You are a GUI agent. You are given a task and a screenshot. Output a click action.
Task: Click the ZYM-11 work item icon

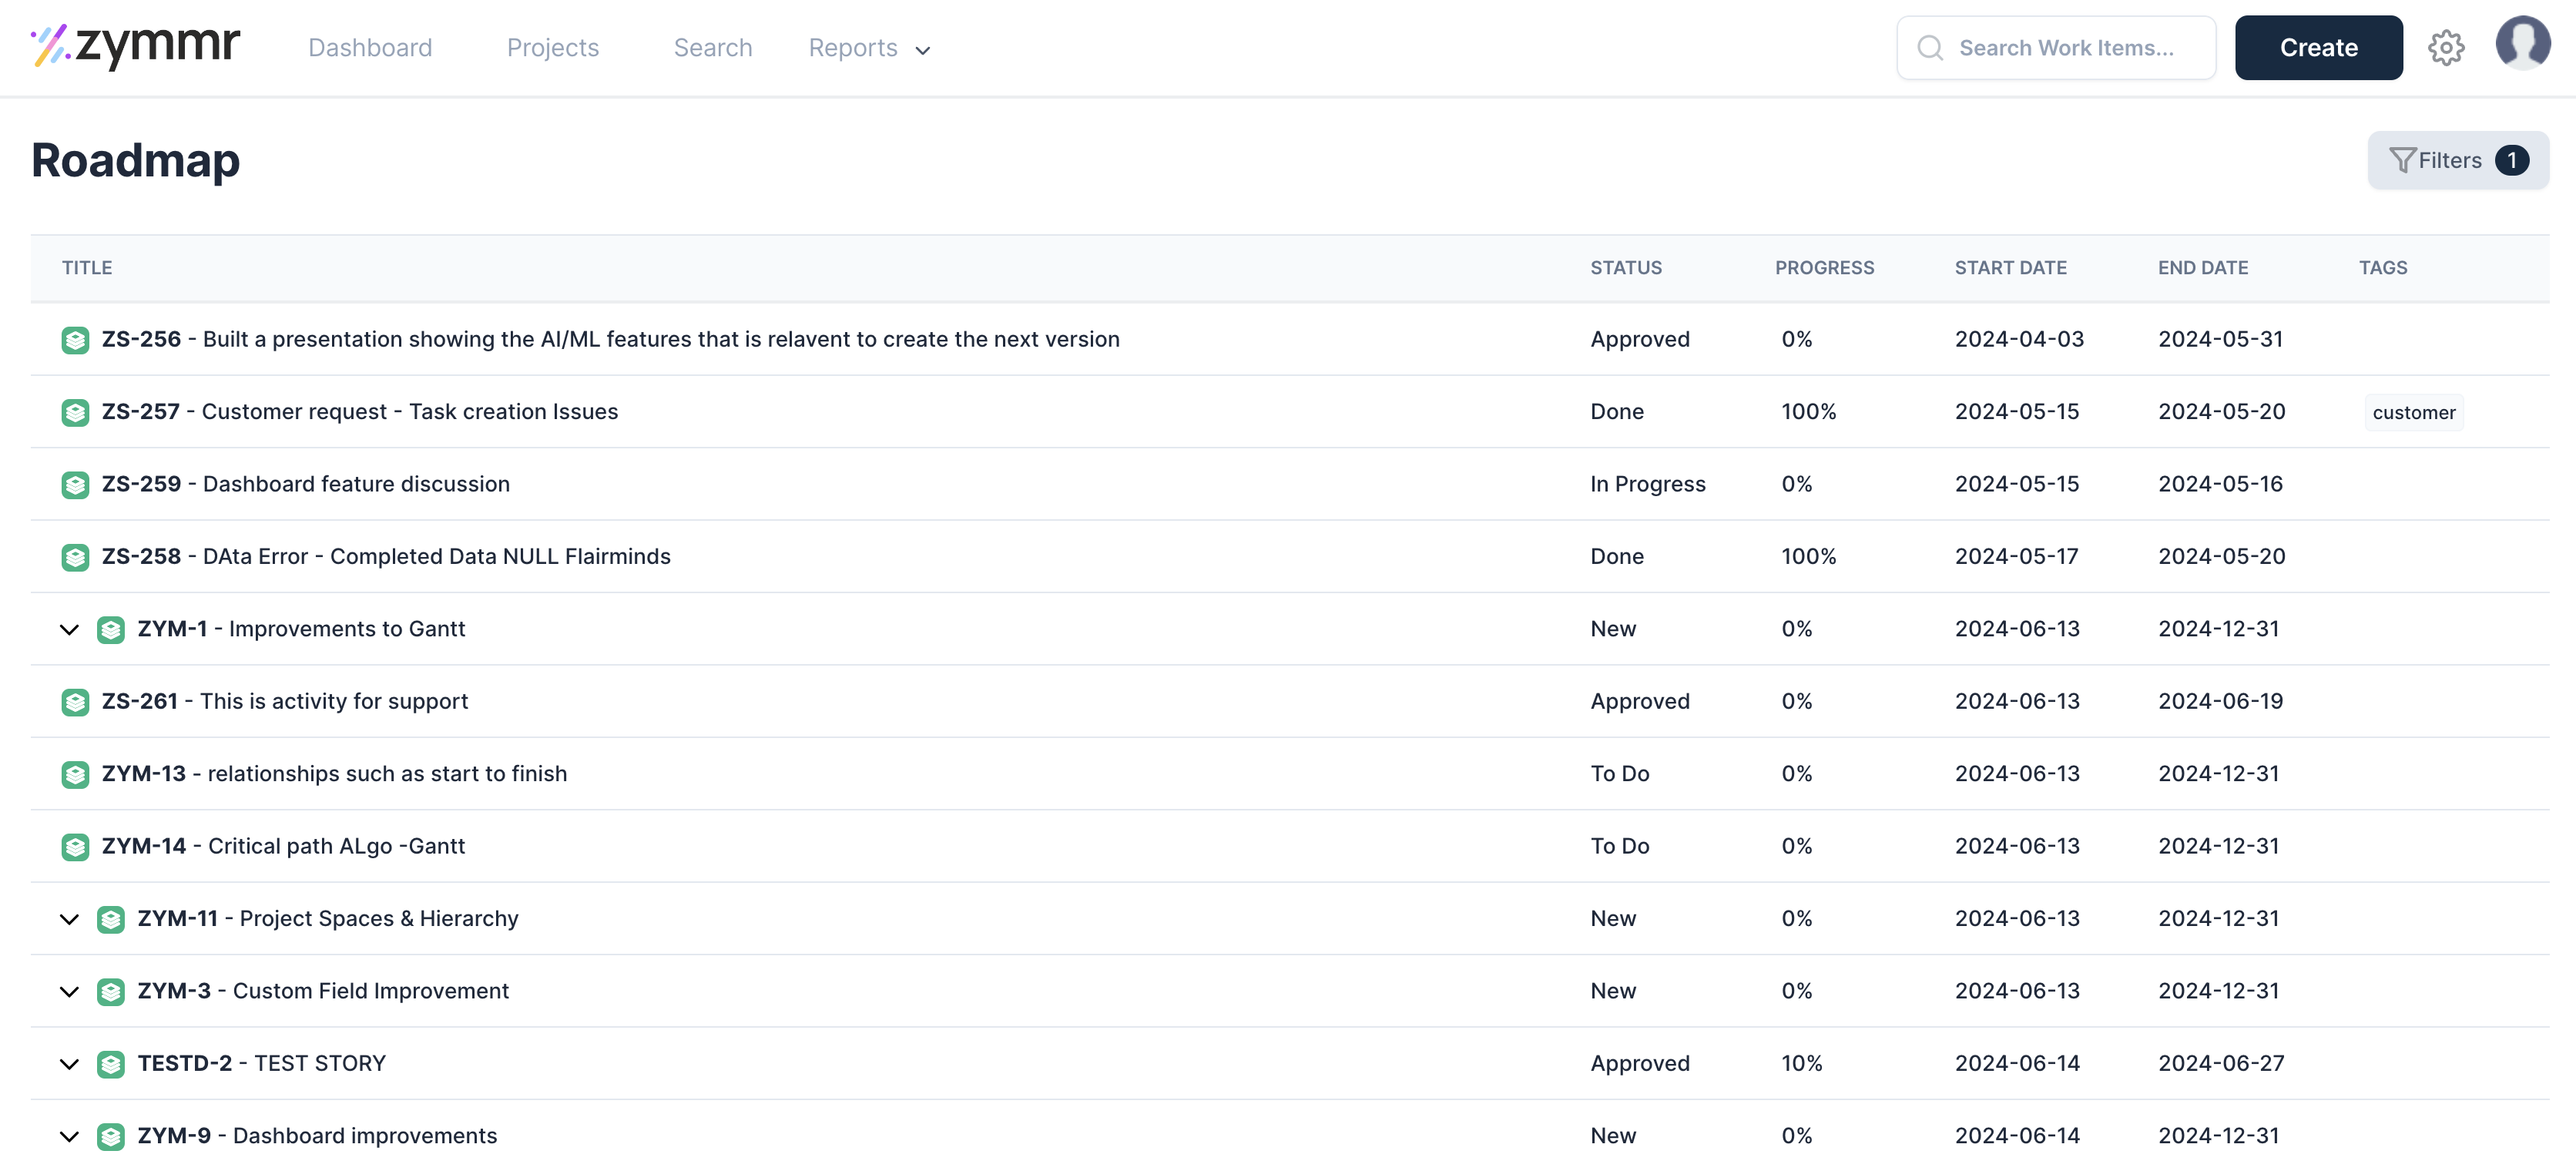111,920
